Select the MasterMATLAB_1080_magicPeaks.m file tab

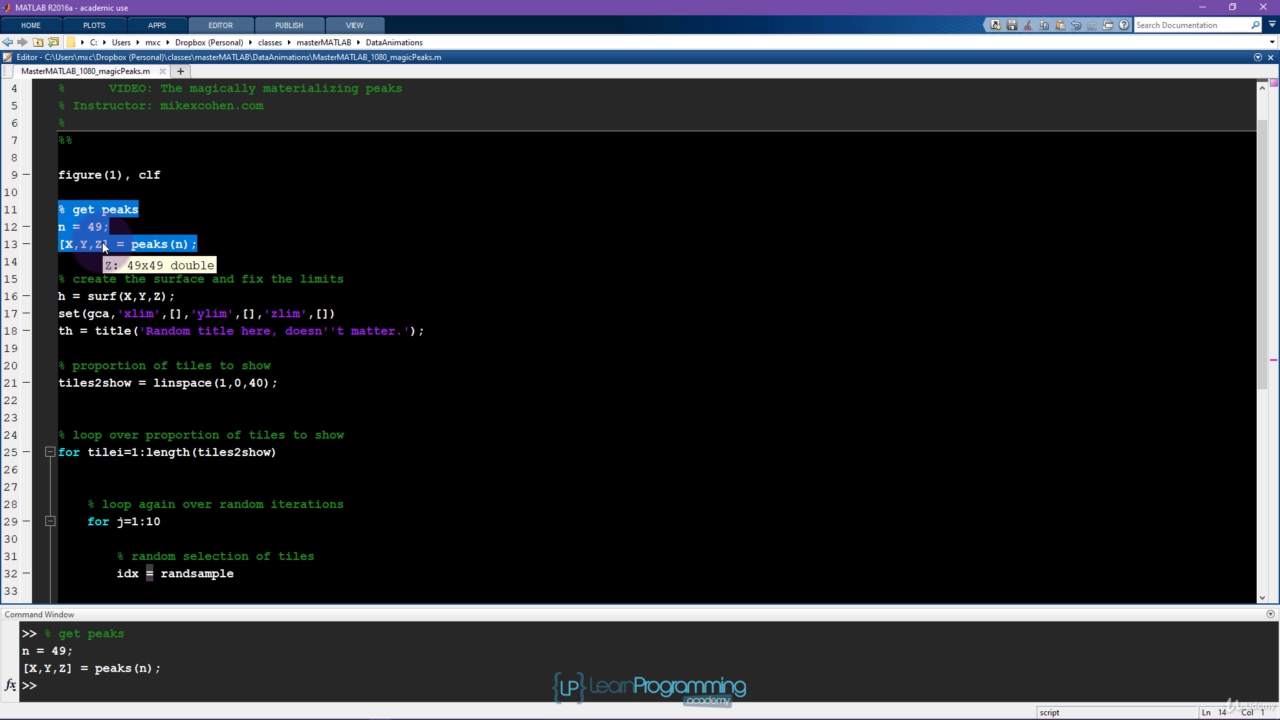click(x=85, y=71)
